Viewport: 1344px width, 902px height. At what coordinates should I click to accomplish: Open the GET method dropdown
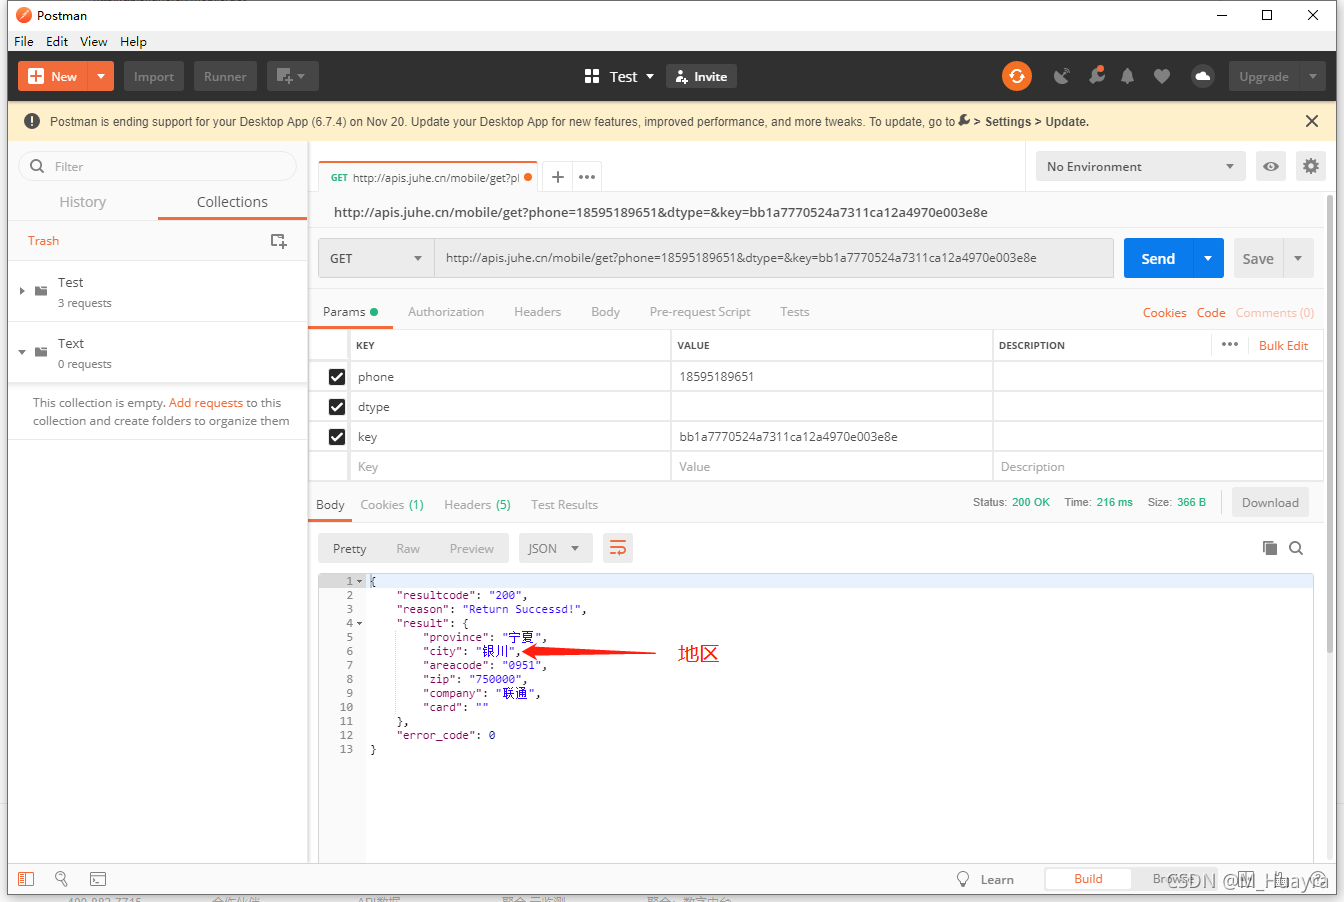[x=376, y=258]
